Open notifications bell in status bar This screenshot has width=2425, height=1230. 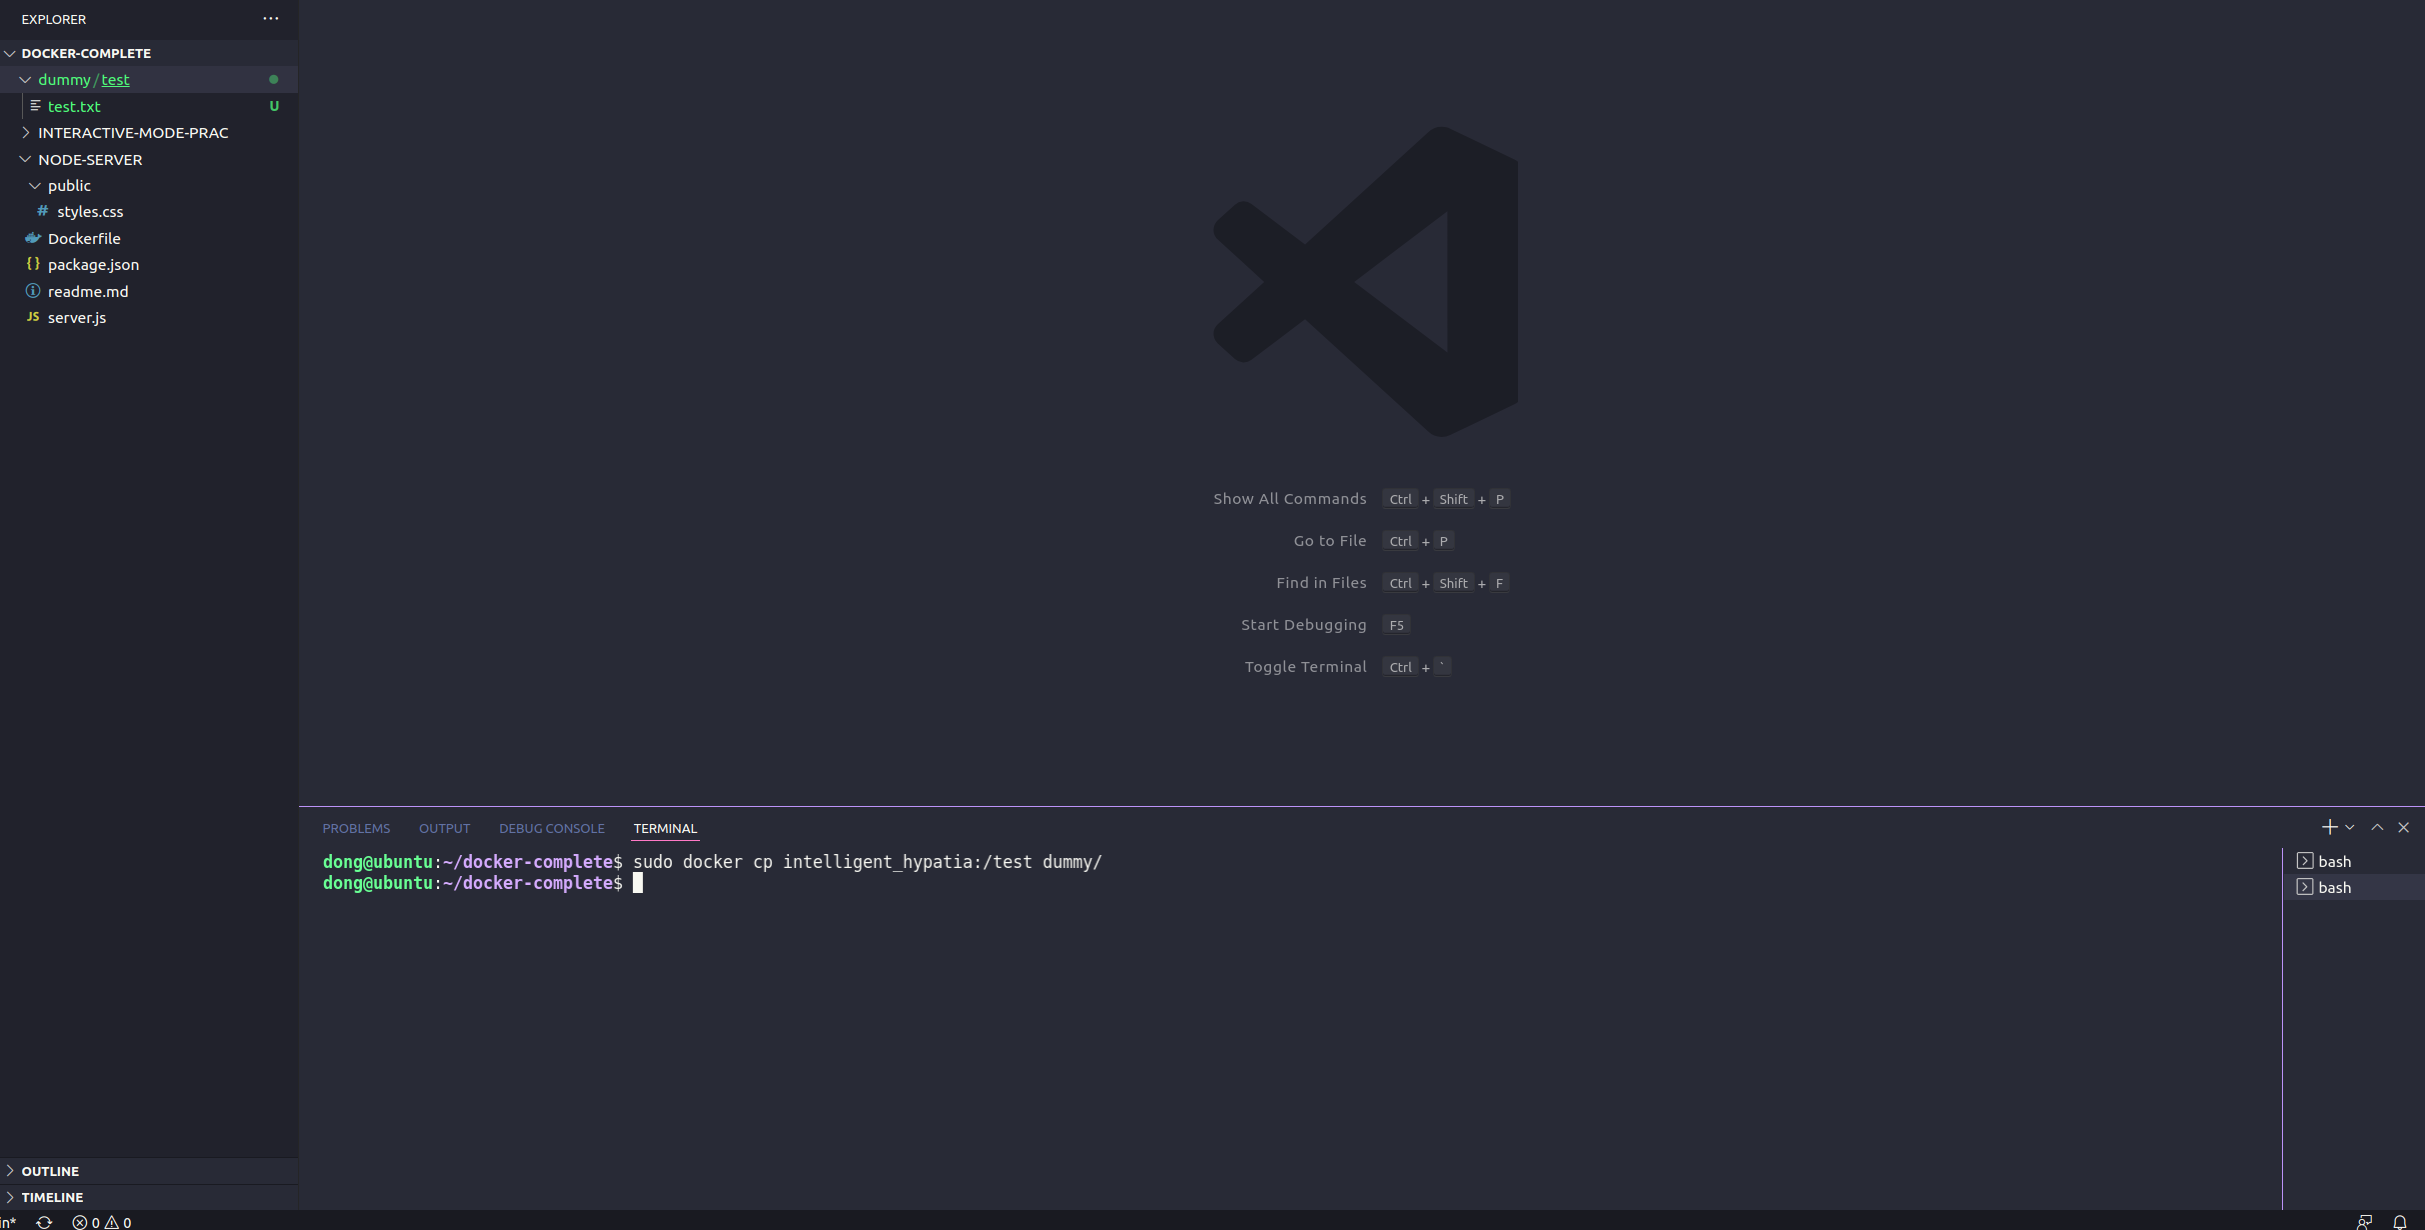(2400, 1222)
